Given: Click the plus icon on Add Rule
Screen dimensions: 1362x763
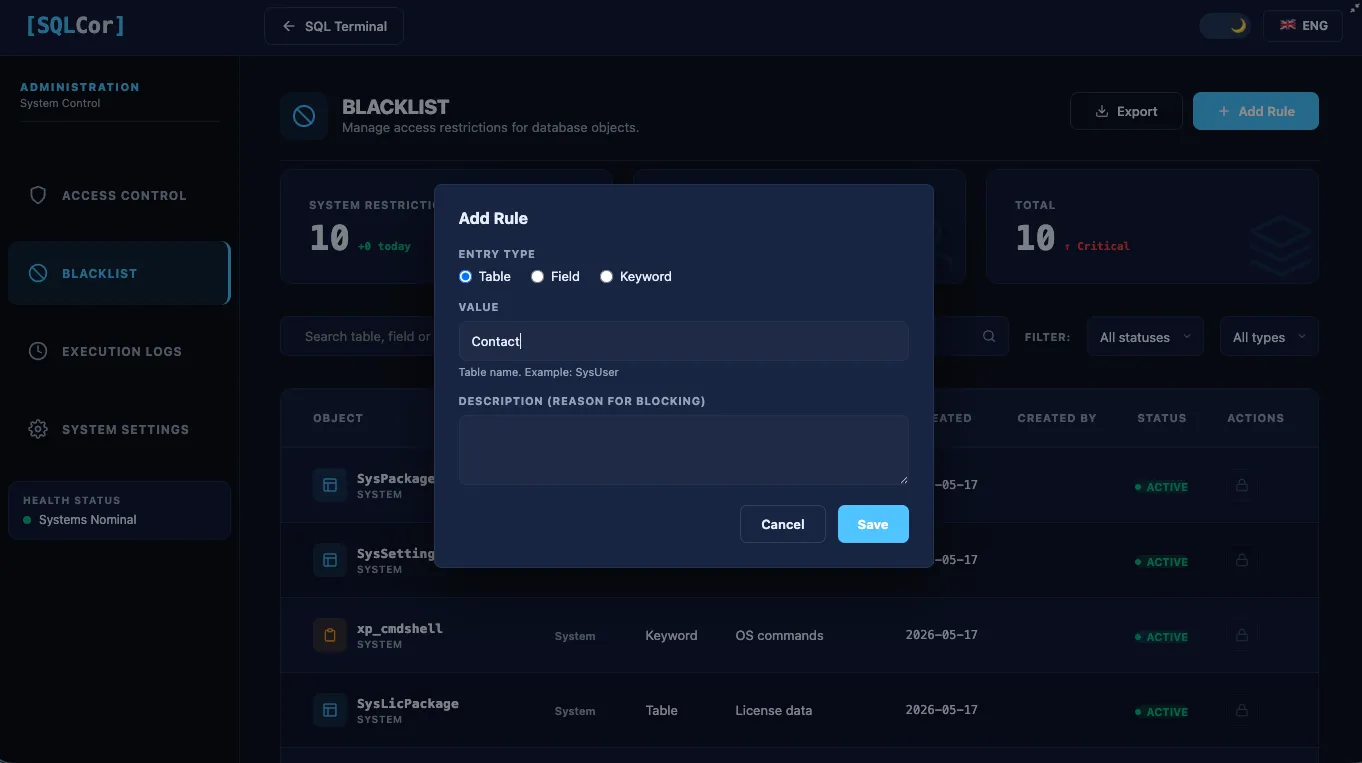Looking at the screenshot, I should [x=1224, y=111].
